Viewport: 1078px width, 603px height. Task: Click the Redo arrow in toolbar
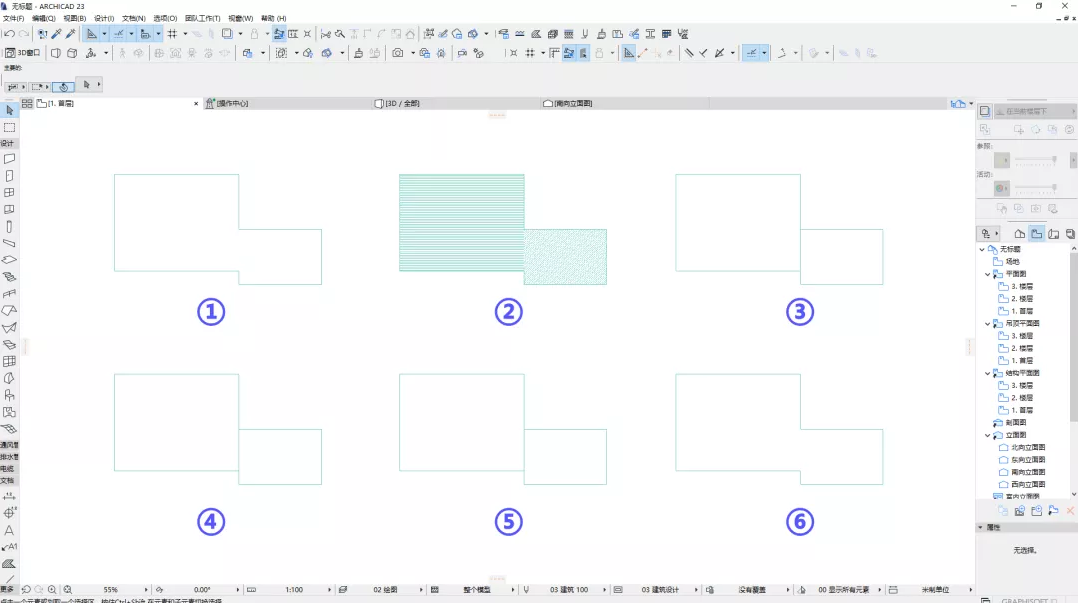(24, 34)
